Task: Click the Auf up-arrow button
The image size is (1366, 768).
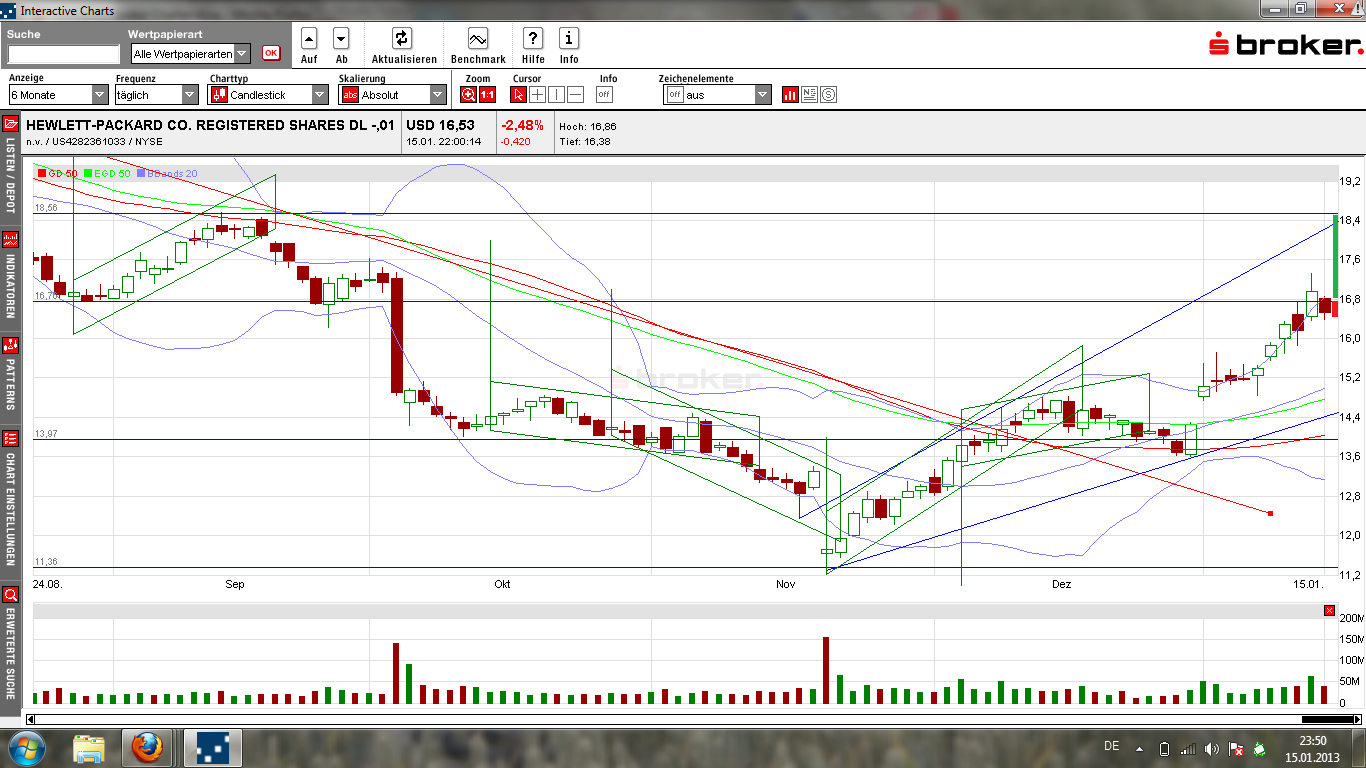Action: [309, 39]
